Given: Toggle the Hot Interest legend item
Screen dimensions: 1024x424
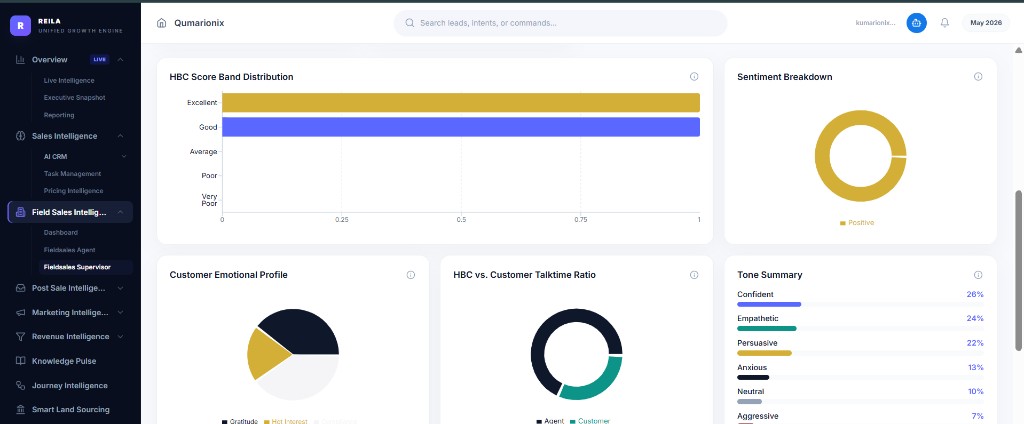Looking at the screenshot, I should pos(285,421).
